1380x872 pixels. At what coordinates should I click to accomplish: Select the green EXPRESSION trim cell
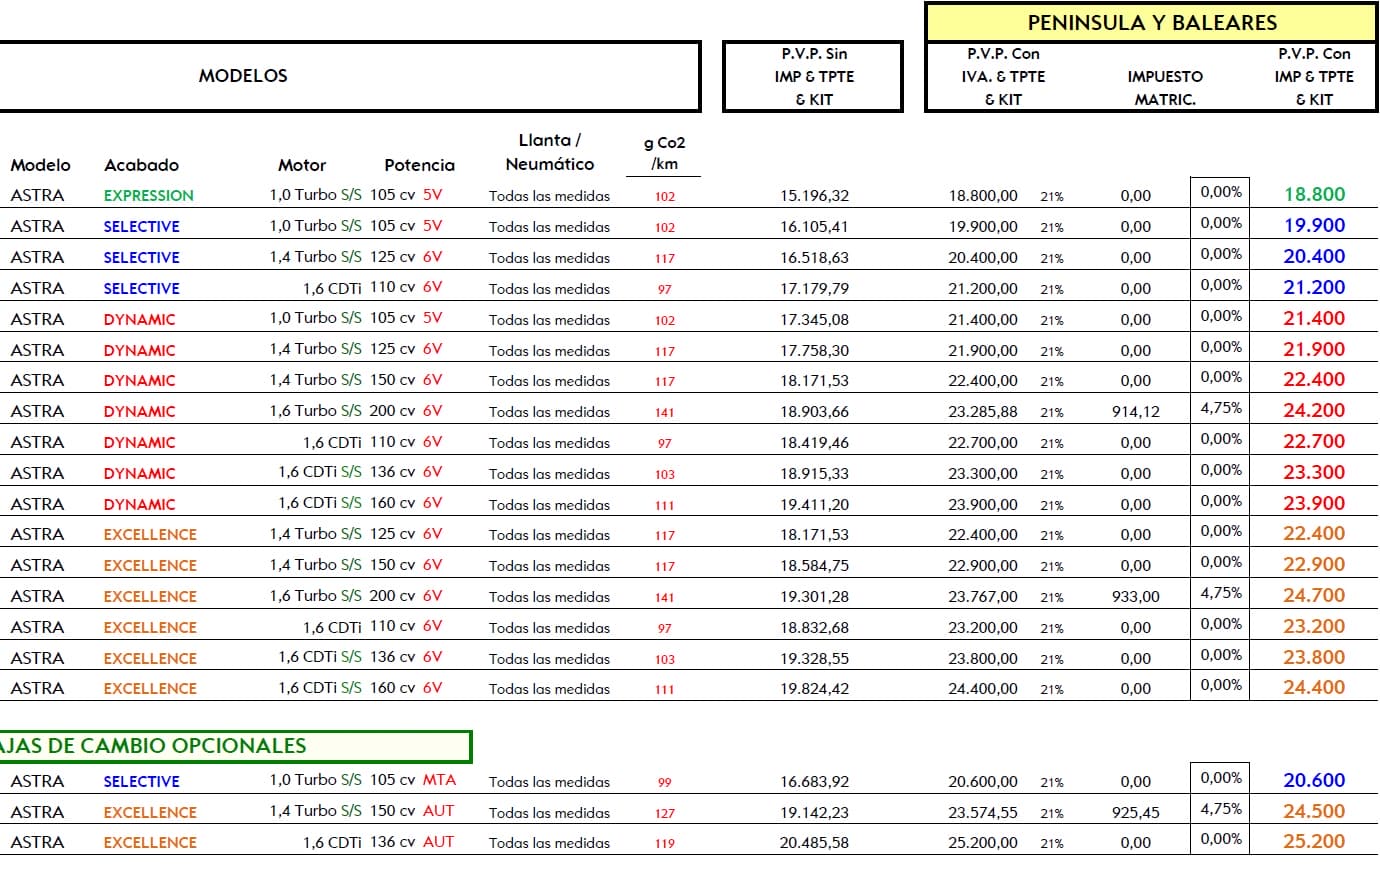tap(149, 196)
